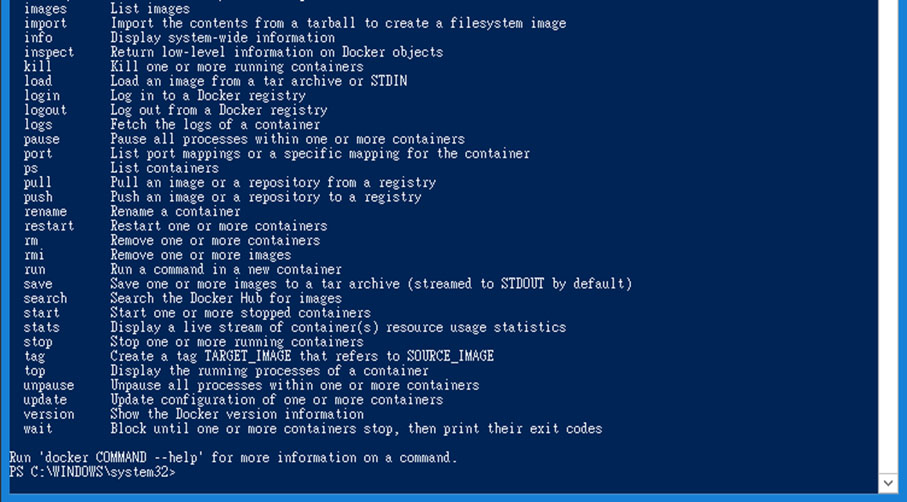Click the 'Search the Docker Hub for images' description

[x=226, y=298]
